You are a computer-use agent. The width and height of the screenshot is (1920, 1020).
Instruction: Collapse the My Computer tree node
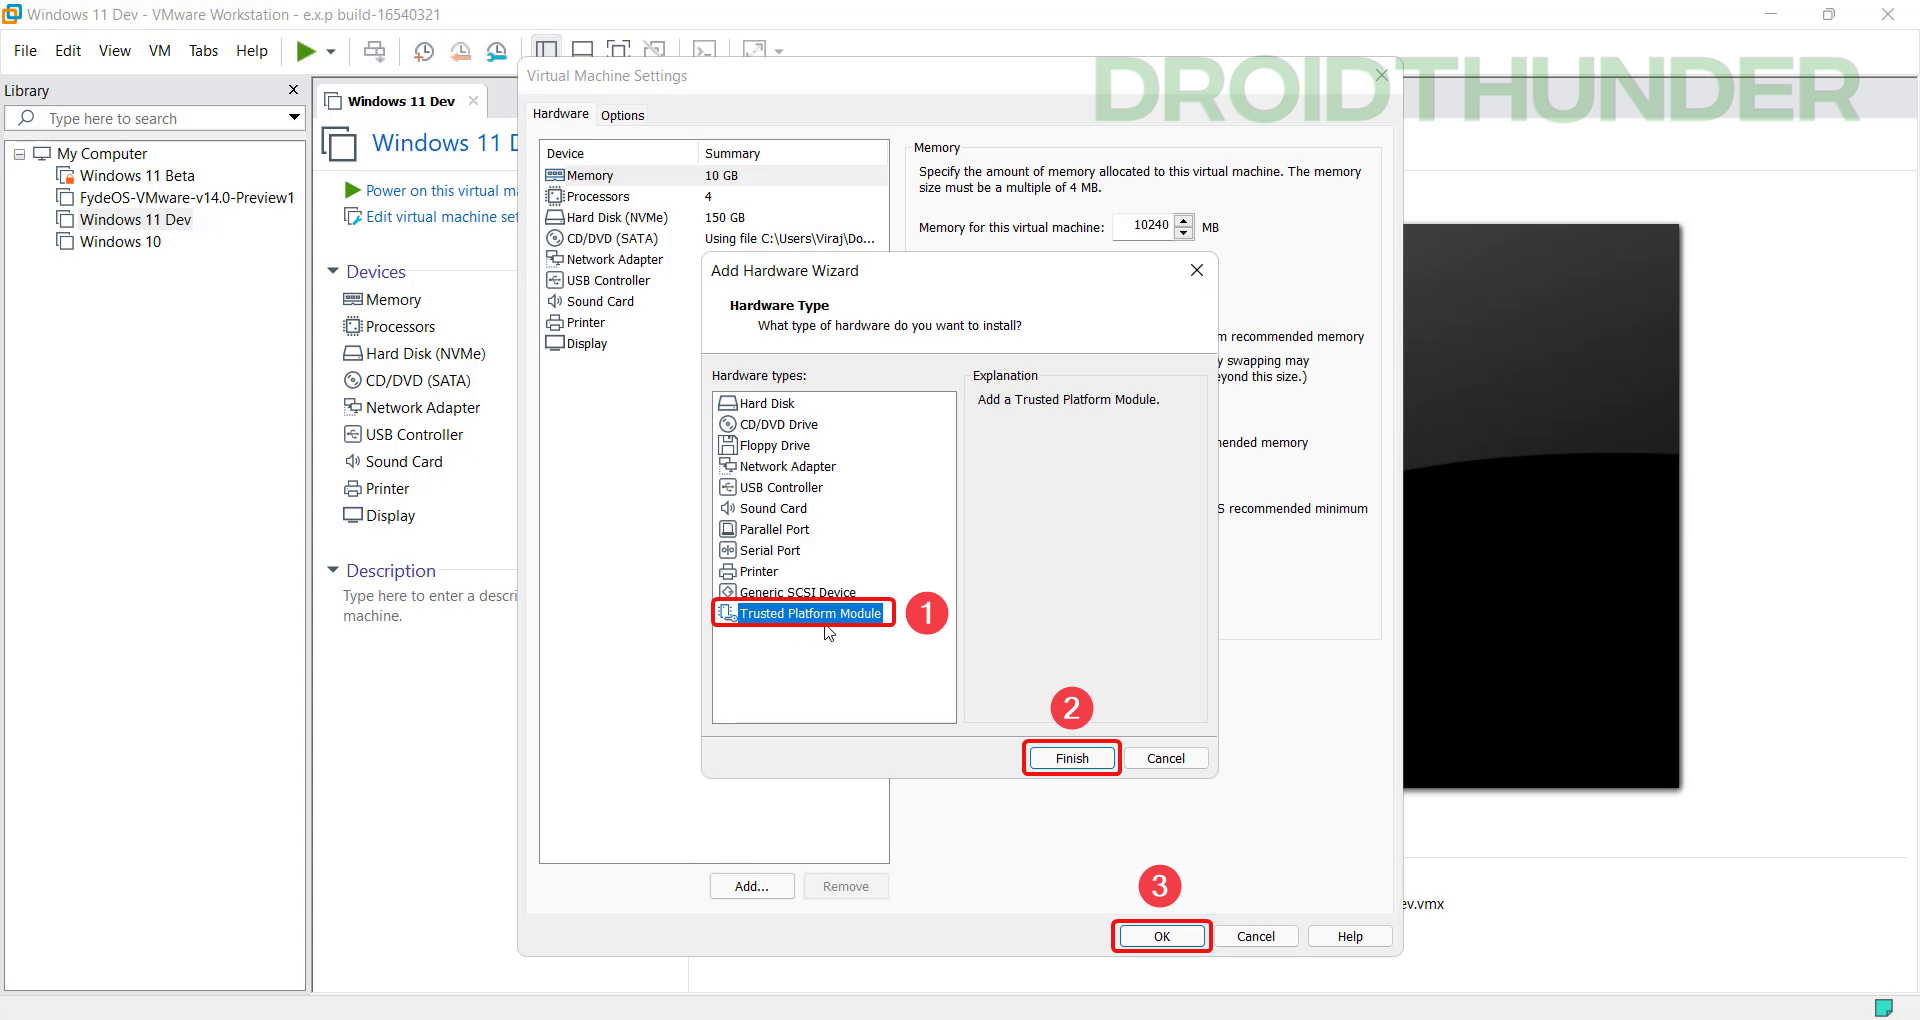point(19,154)
